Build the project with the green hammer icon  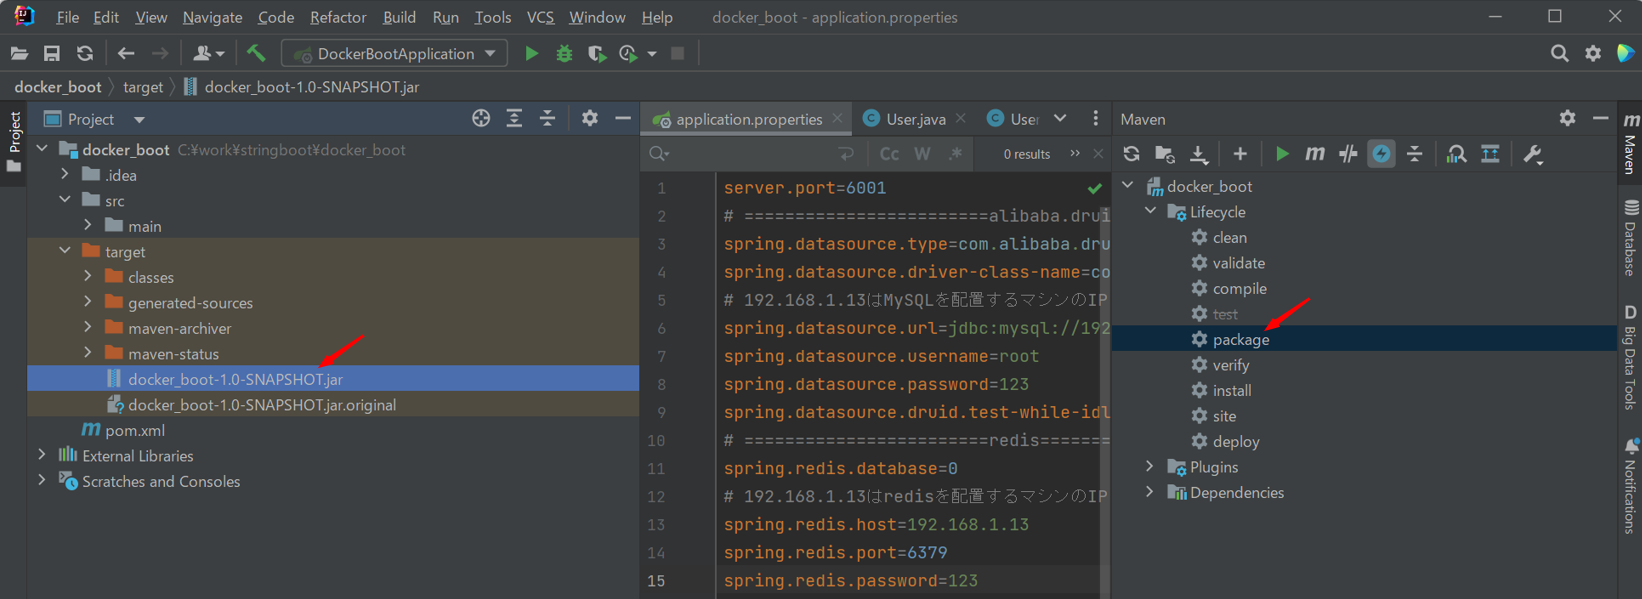click(256, 53)
